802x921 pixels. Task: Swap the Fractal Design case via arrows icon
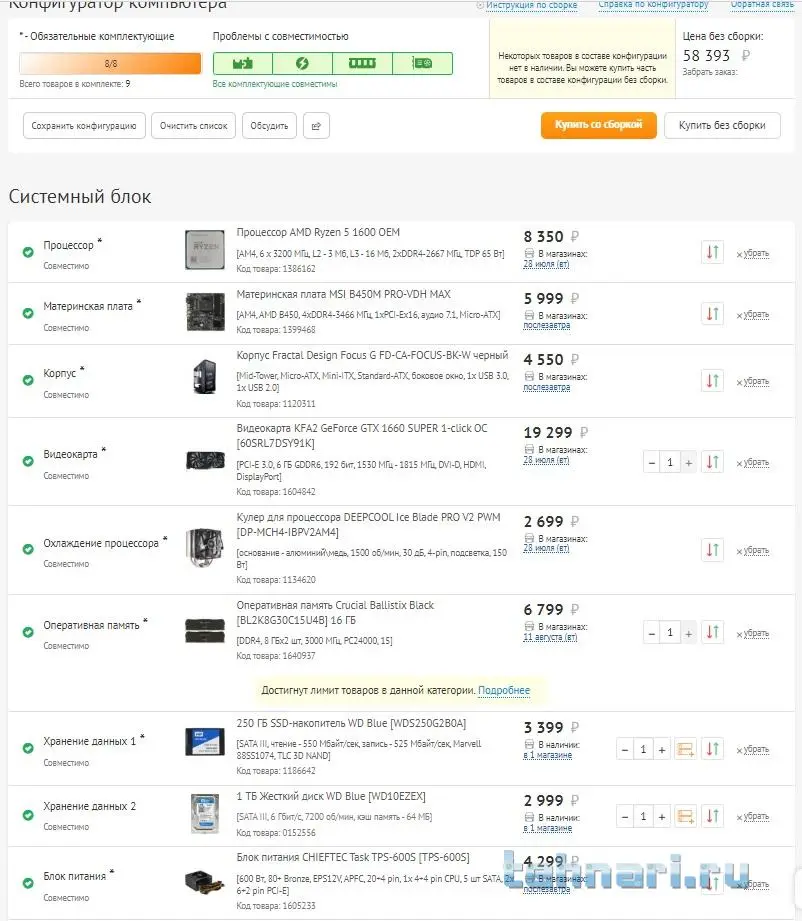712,381
